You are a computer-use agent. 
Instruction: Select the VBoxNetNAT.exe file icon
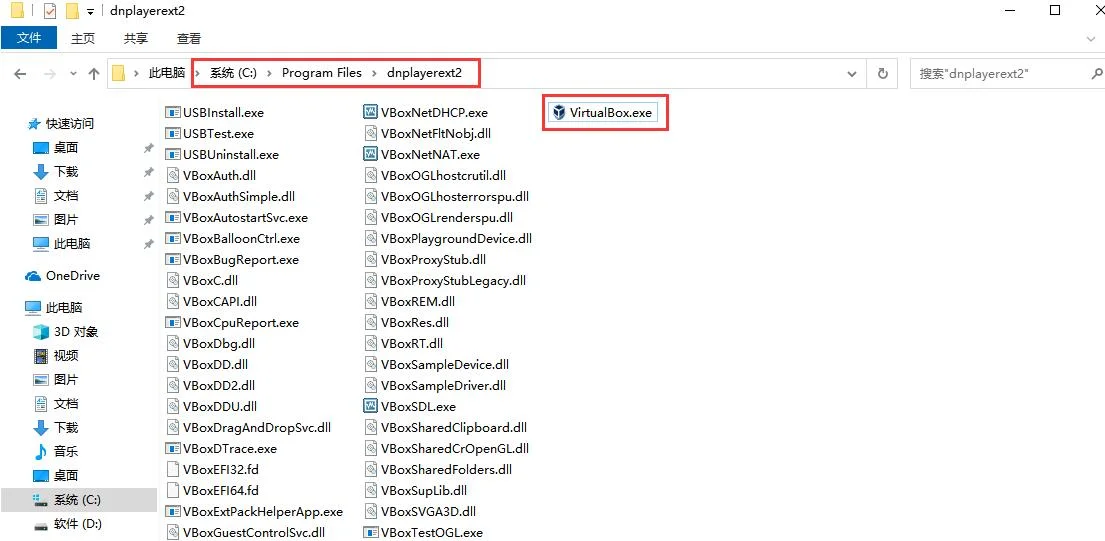pos(371,154)
